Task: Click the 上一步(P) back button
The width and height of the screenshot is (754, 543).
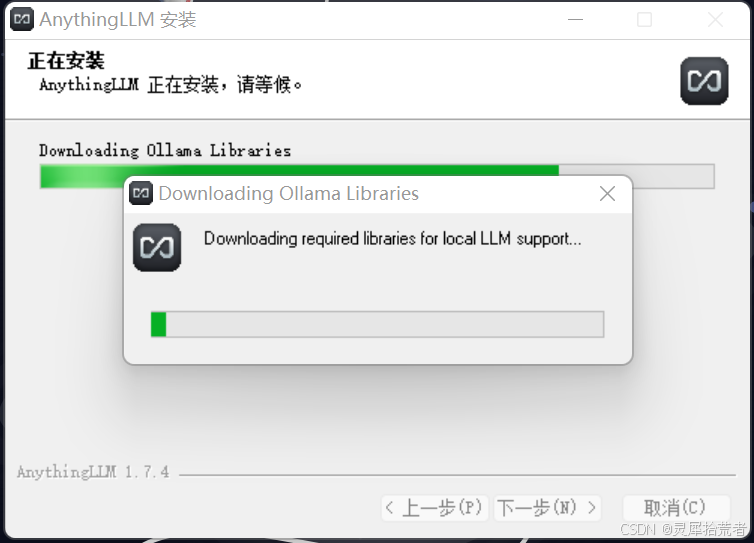Action: pos(435,508)
